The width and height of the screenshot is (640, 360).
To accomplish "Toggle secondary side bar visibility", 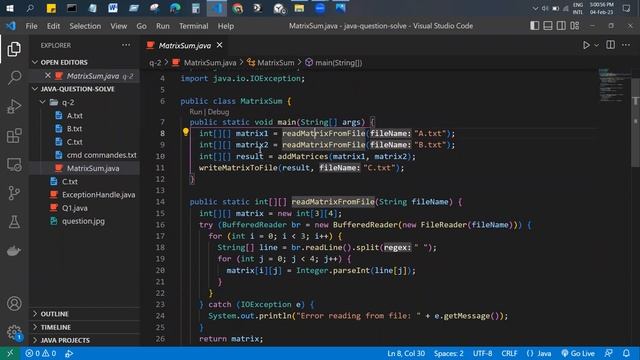I will [x=561, y=26].
